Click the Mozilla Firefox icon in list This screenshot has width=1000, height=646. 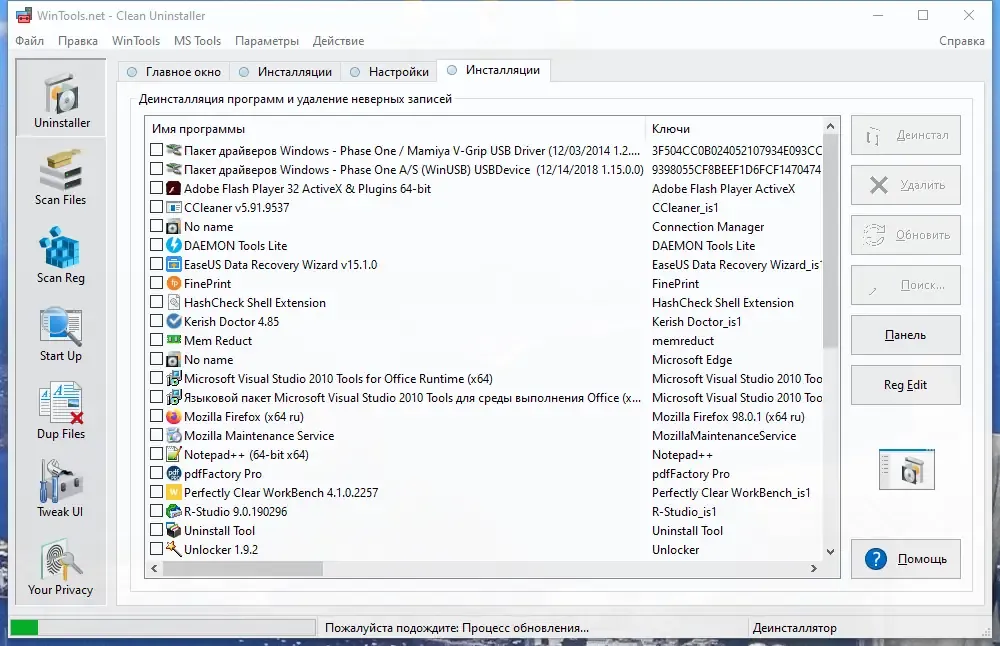click(x=173, y=416)
